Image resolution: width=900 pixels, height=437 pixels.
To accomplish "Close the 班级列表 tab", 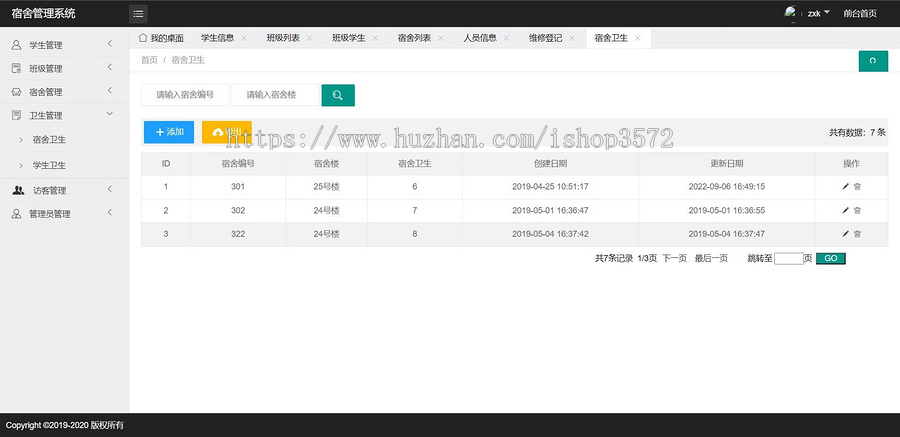I will [x=309, y=38].
